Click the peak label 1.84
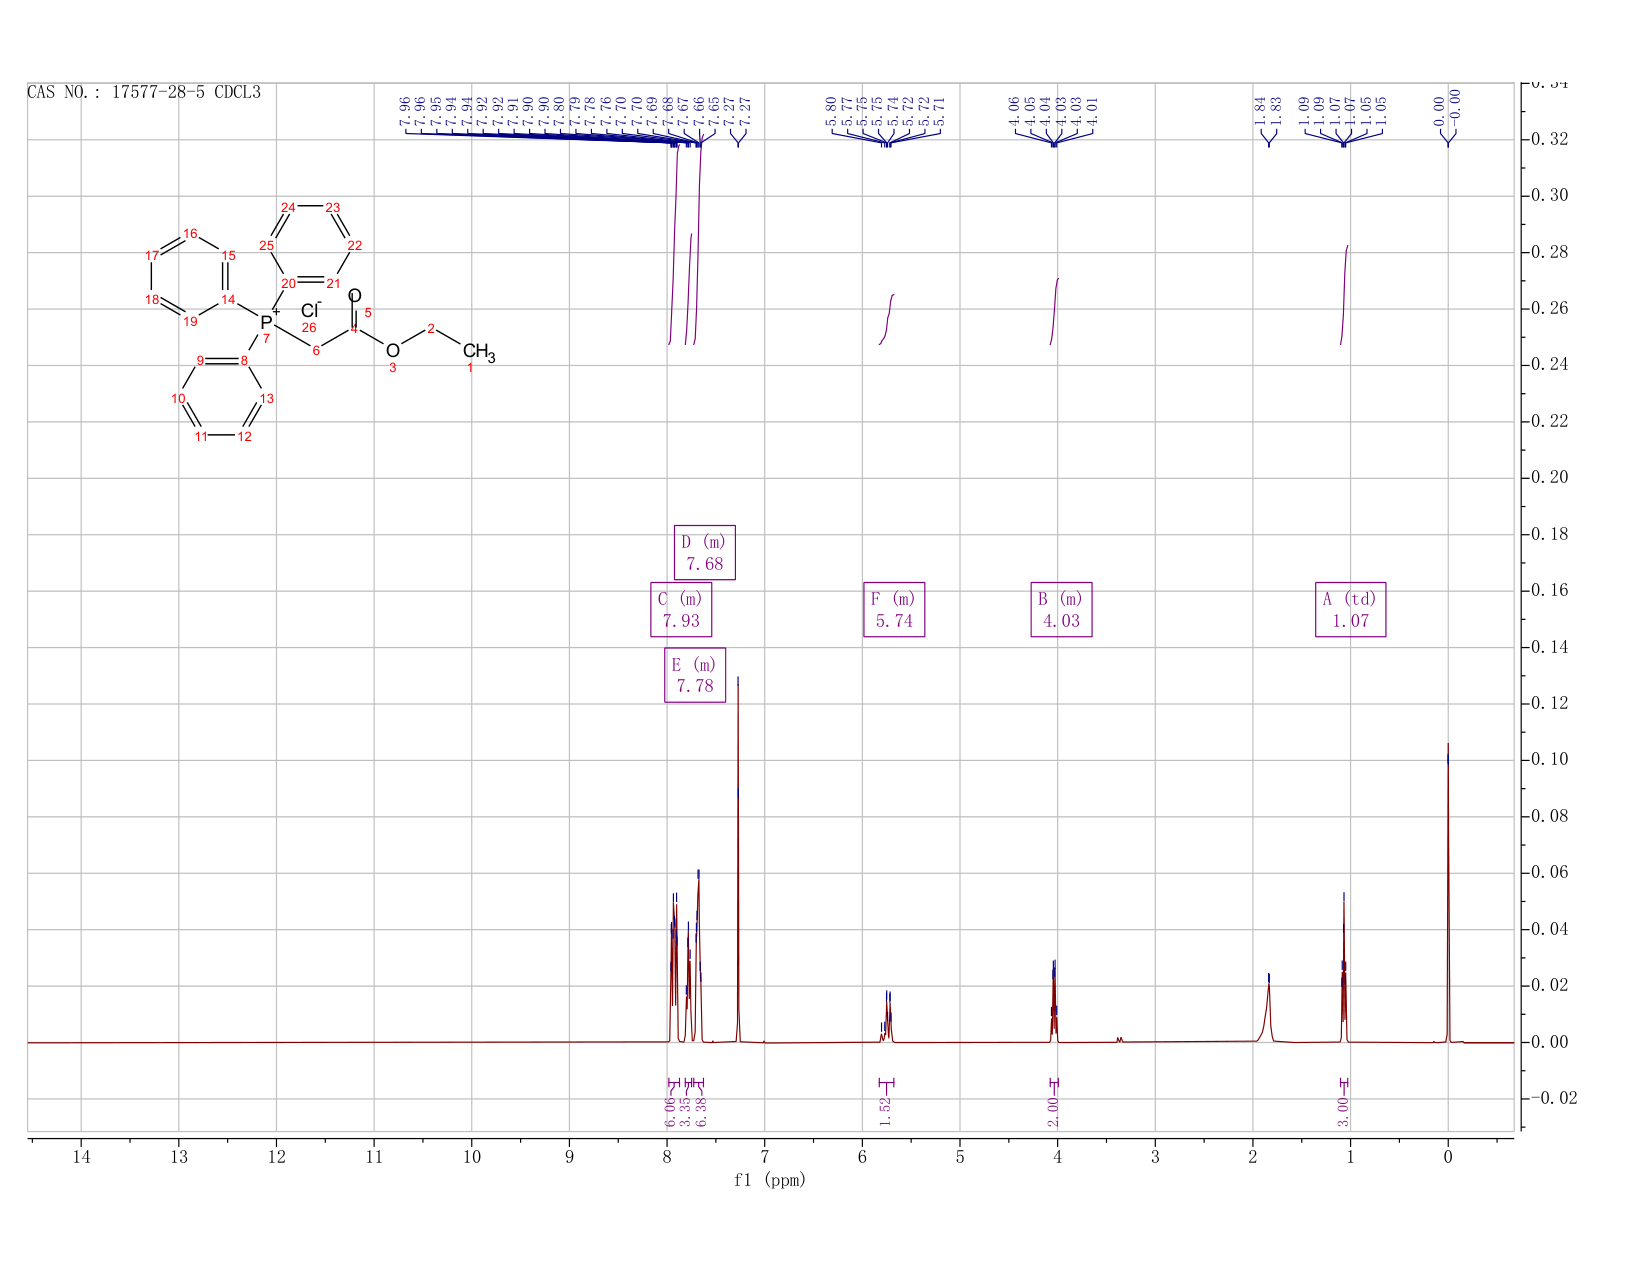Screen dimensions: 1650x1275 point(1260,110)
